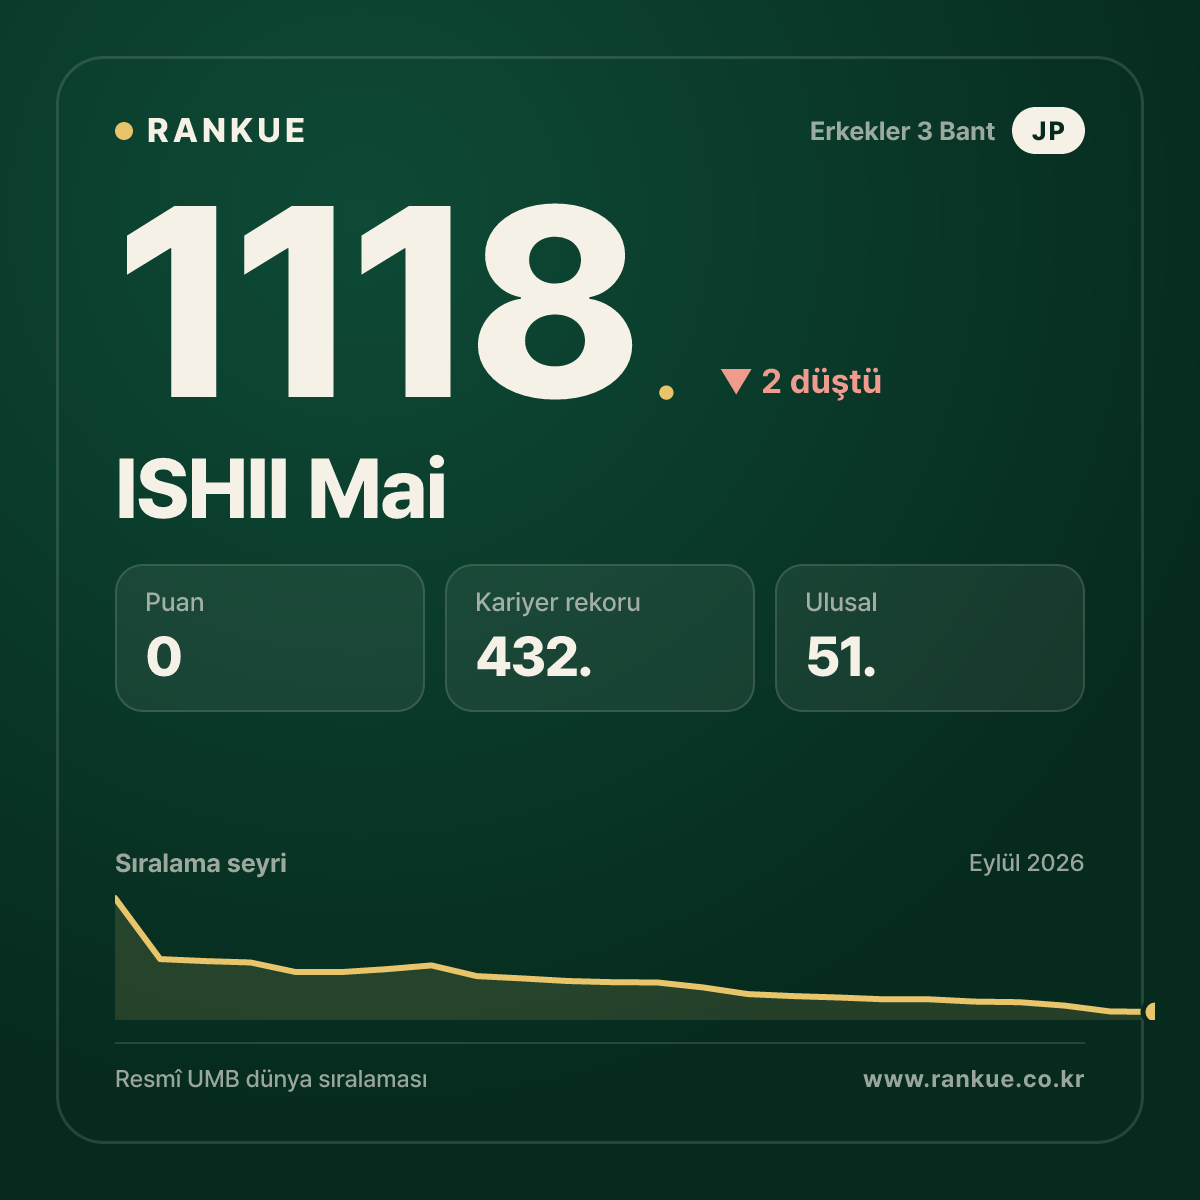This screenshot has width=1200, height=1200.
Task: Click the RANKUE logo text
Action: coord(226,131)
